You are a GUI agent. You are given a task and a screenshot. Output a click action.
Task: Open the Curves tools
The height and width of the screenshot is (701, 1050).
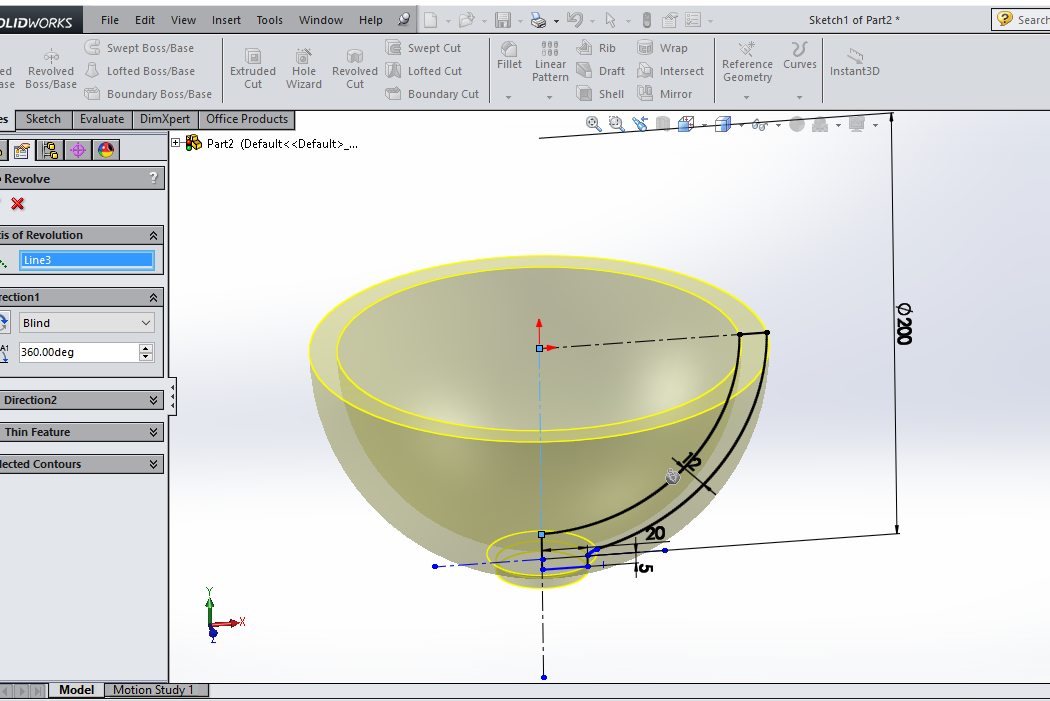tap(800, 56)
